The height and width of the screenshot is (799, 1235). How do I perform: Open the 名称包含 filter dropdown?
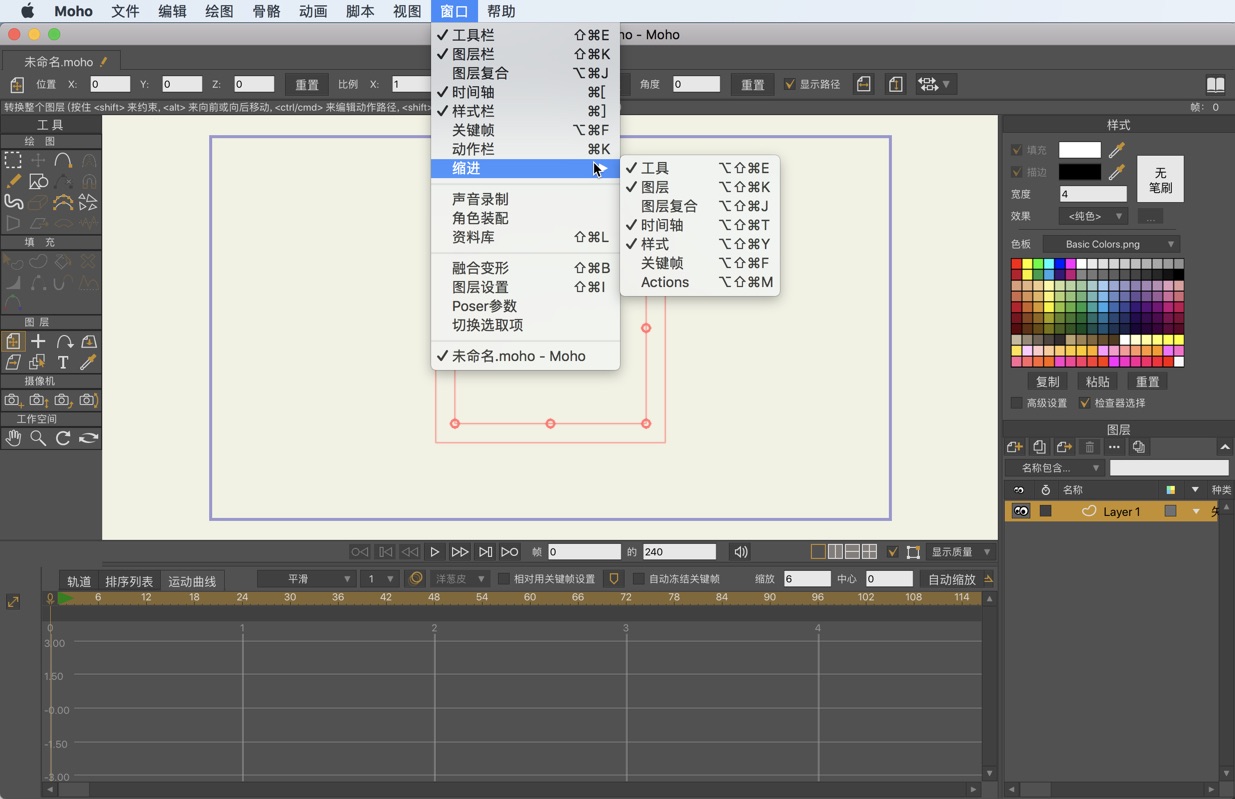1055,467
